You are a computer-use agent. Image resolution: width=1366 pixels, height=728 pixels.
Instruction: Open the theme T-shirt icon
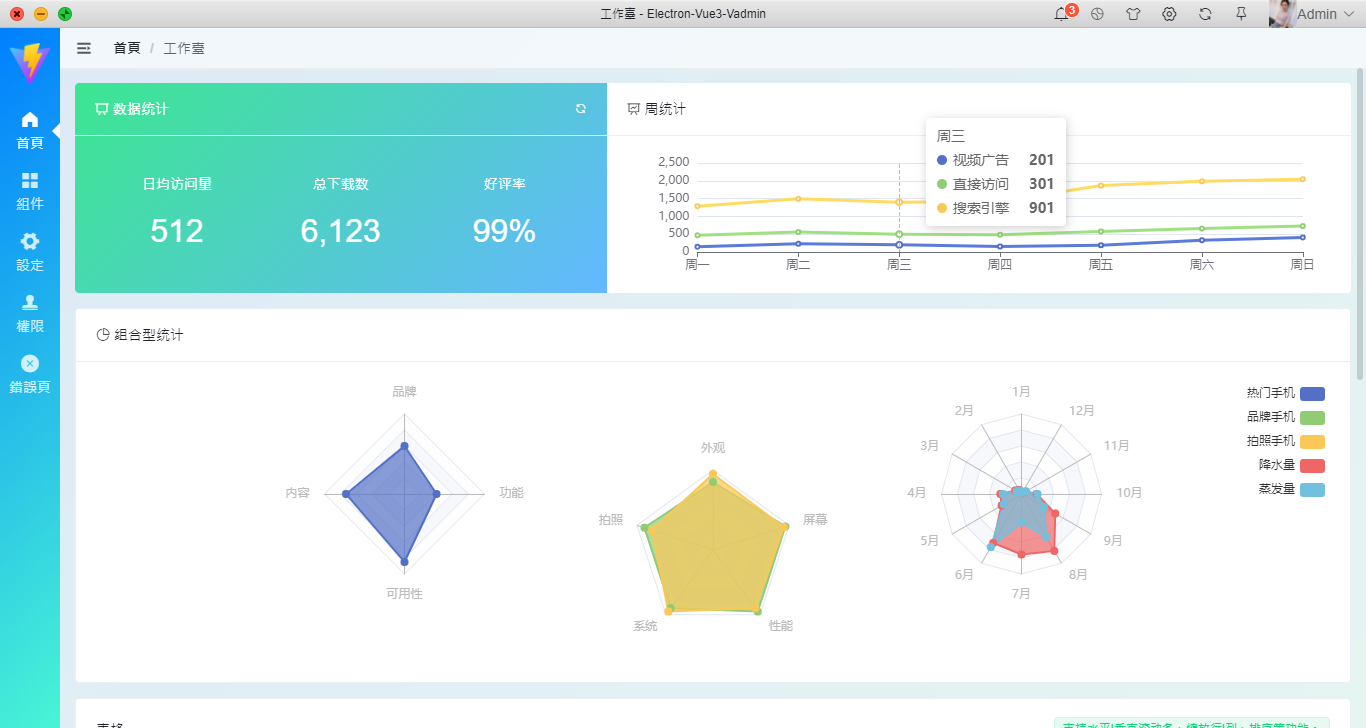(1133, 14)
